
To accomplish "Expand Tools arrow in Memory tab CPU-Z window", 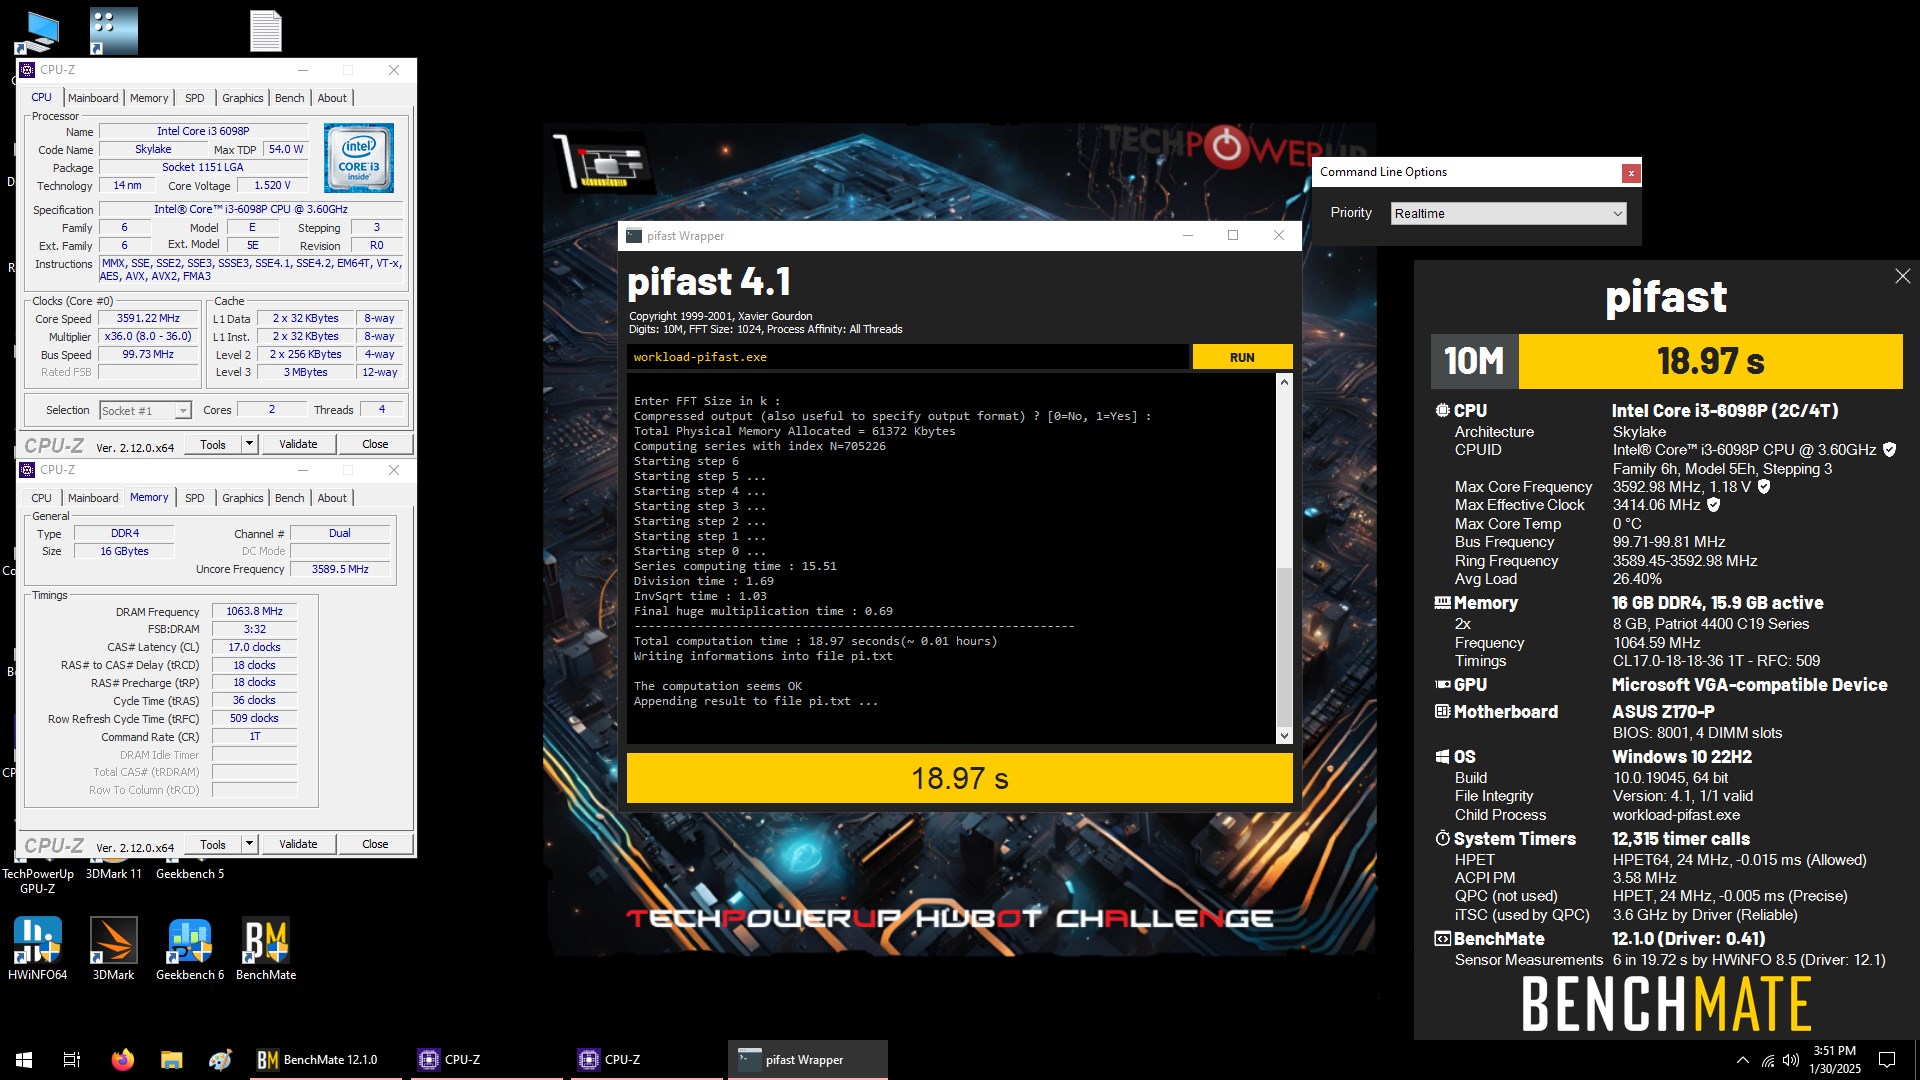I will coord(250,844).
